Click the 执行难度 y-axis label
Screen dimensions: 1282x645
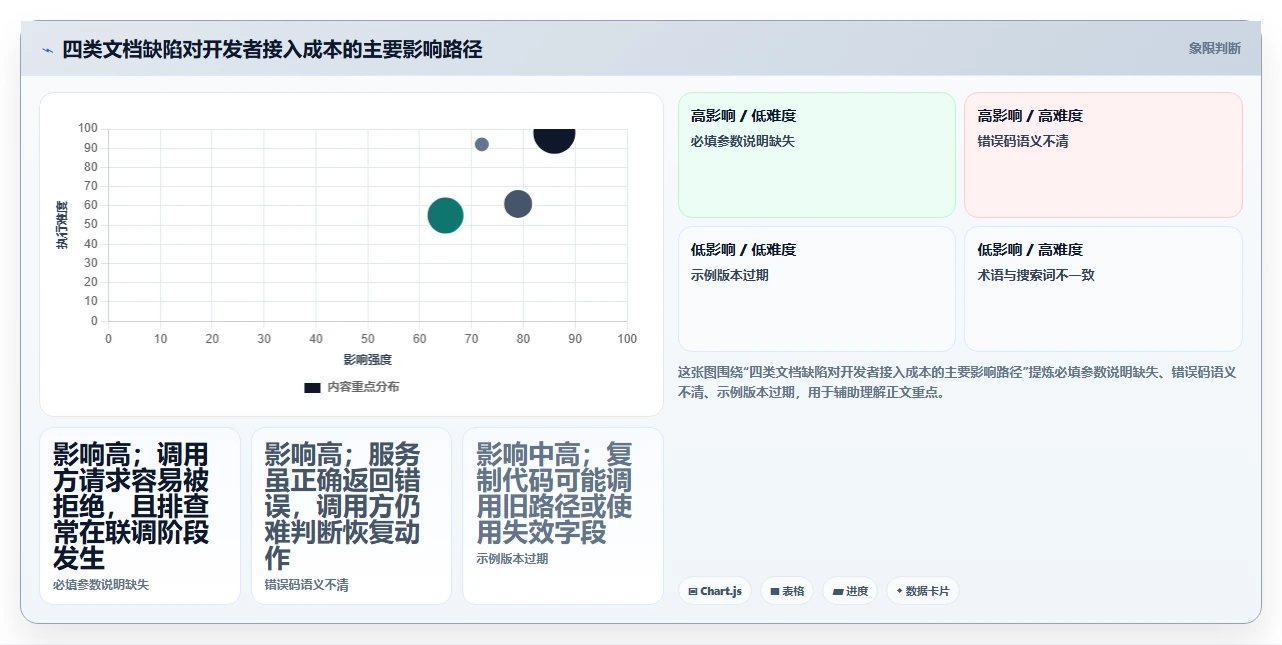click(62, 225)
